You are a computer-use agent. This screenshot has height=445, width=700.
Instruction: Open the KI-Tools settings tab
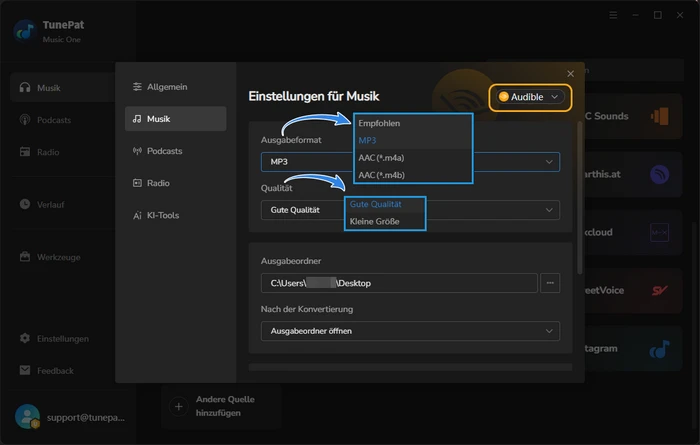(x=175, y=215)
